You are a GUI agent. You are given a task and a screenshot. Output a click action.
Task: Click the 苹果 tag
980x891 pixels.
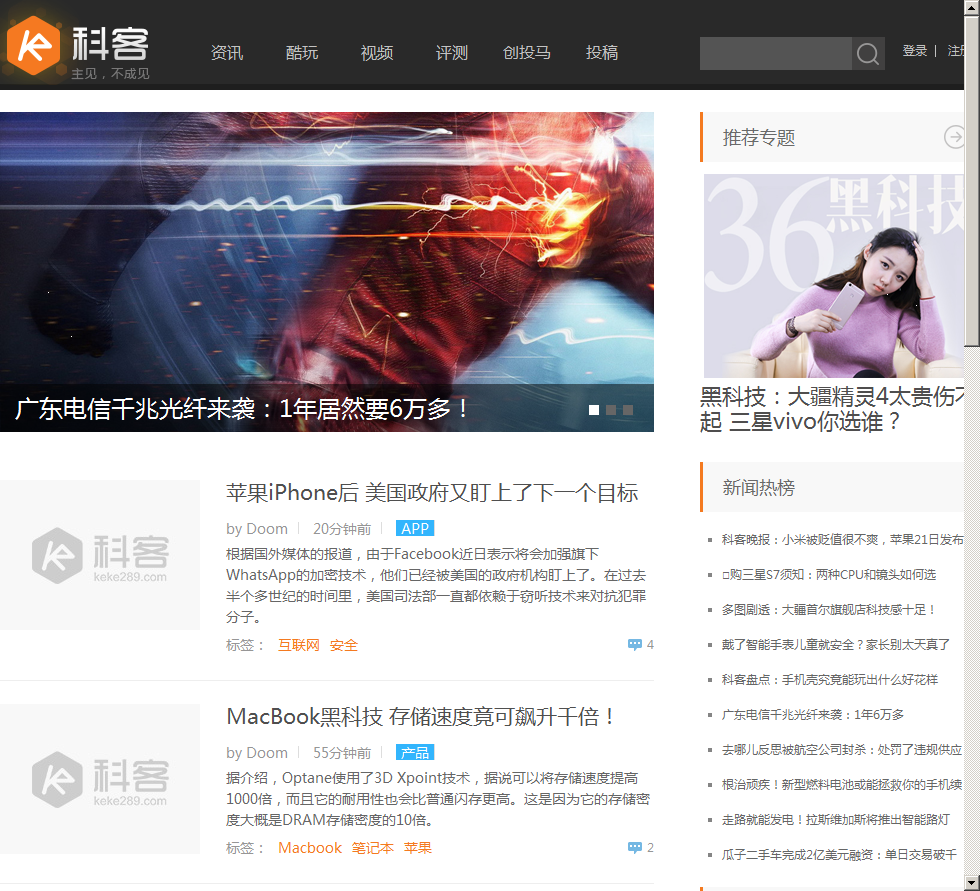click(x=418, y=848)
